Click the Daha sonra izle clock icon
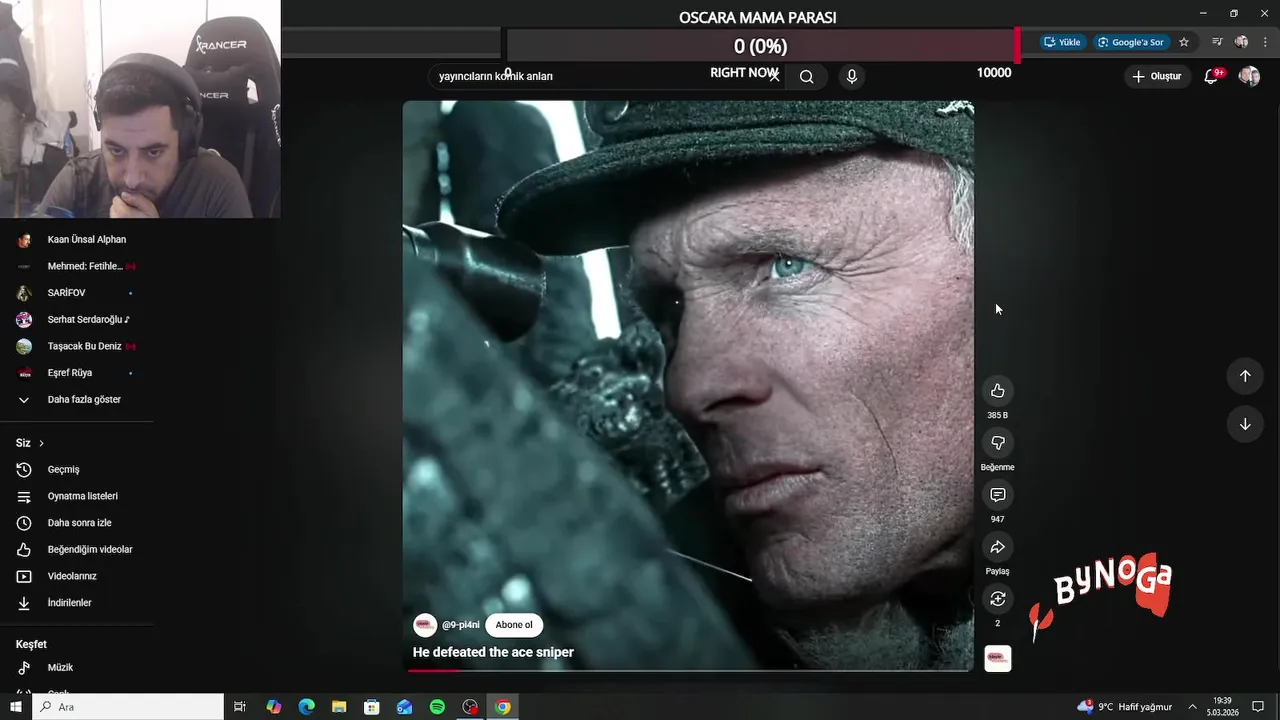1280x720 pixels. coord(24,523)
